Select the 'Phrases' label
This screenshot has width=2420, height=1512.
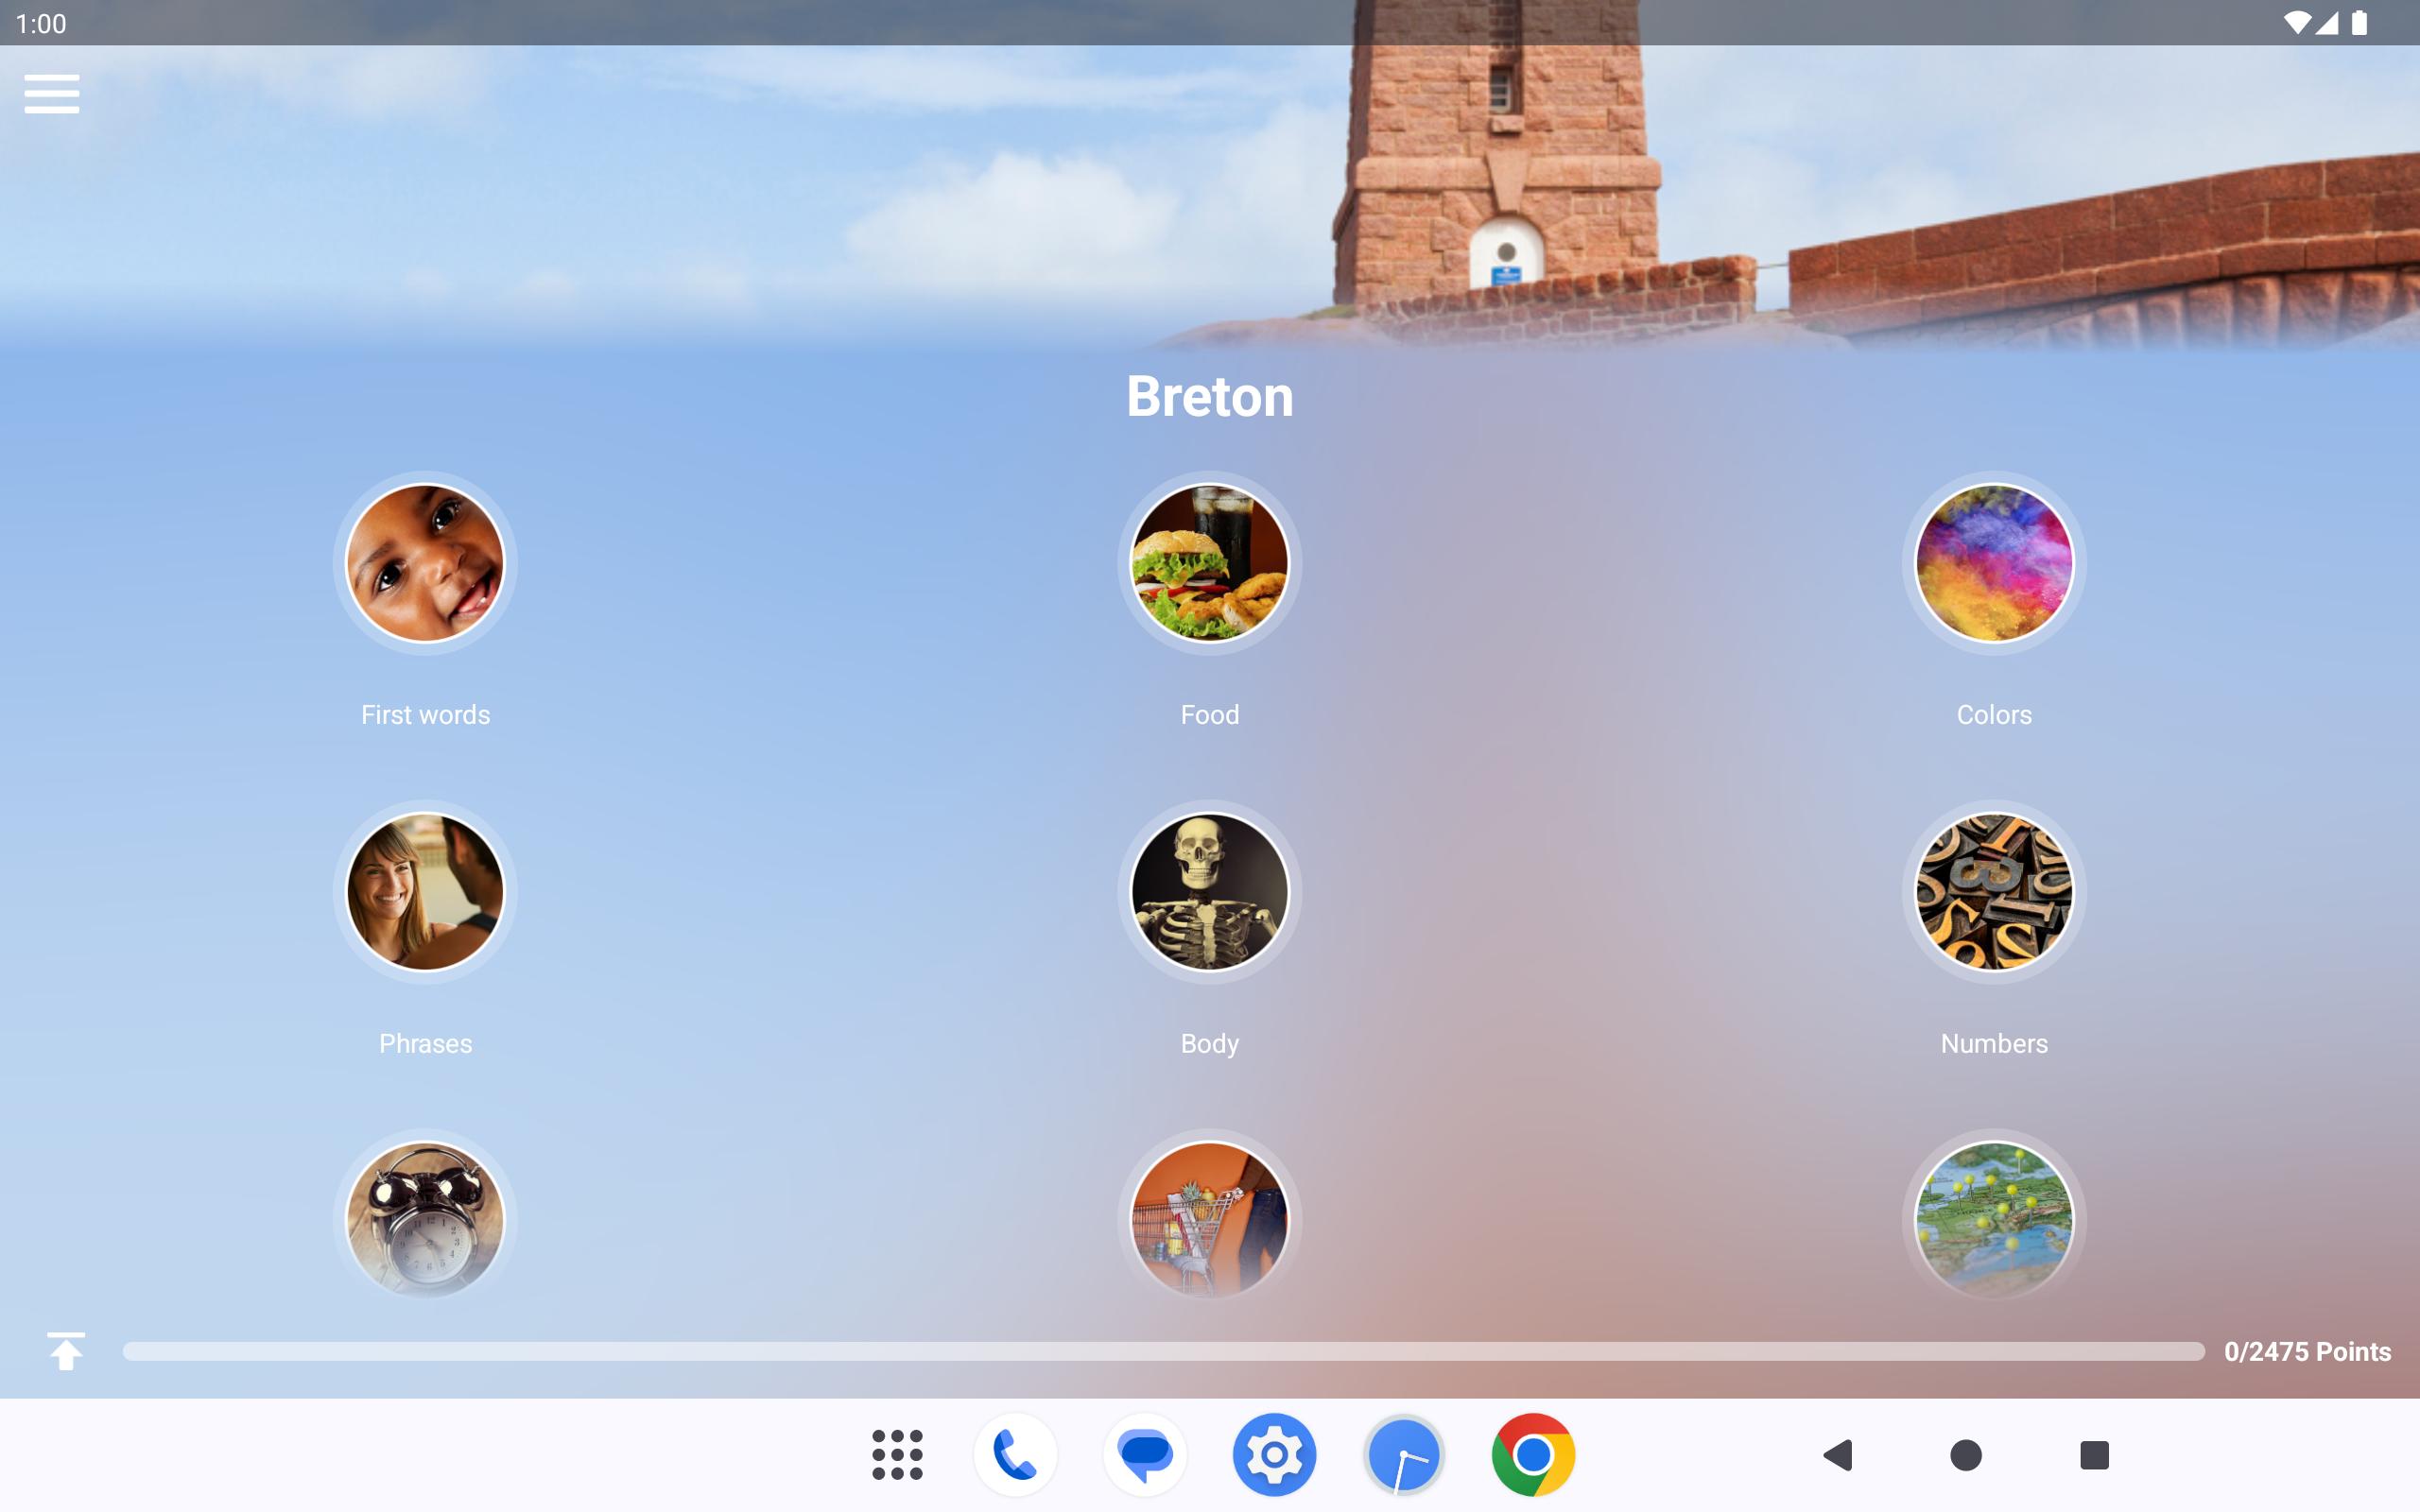[425, 1044]
